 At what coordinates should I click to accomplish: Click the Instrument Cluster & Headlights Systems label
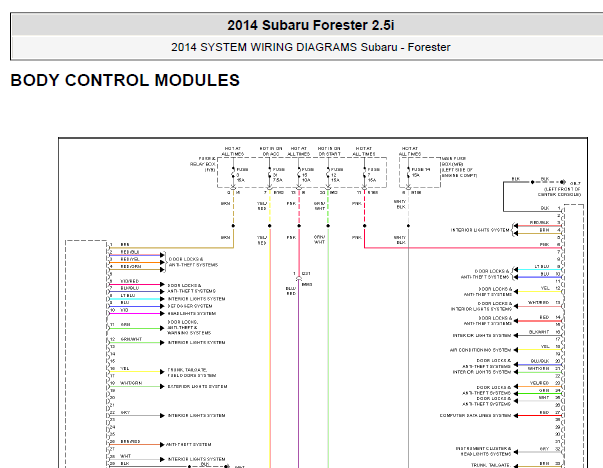[483, 451]
